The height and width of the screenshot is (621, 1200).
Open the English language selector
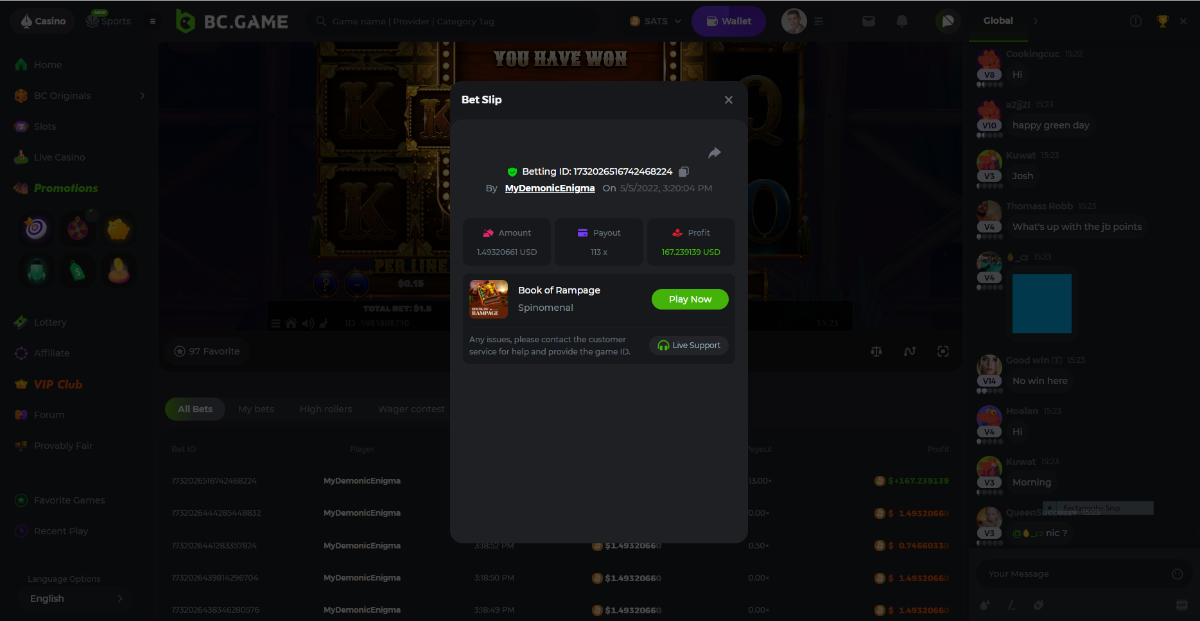click(x=76, y=598)
